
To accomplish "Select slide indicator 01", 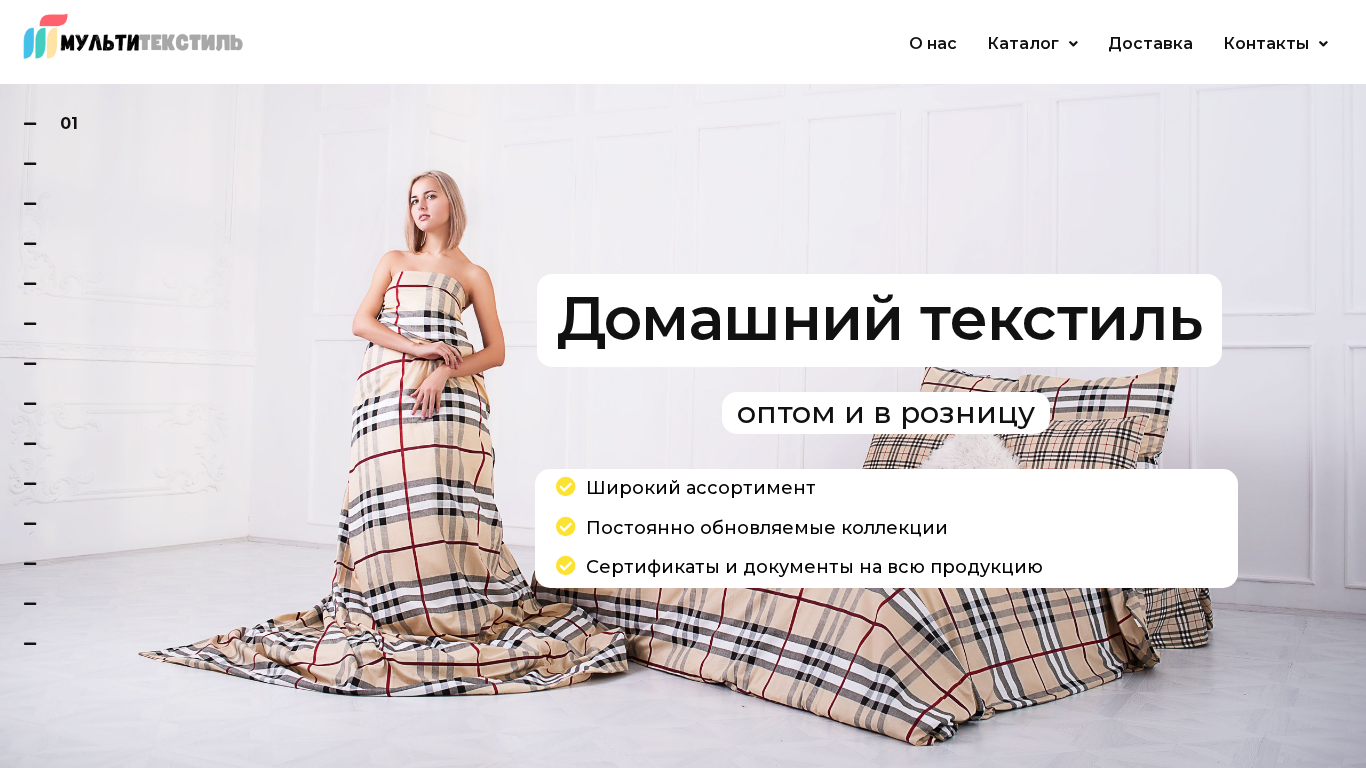I will click(x=69, y=123).
